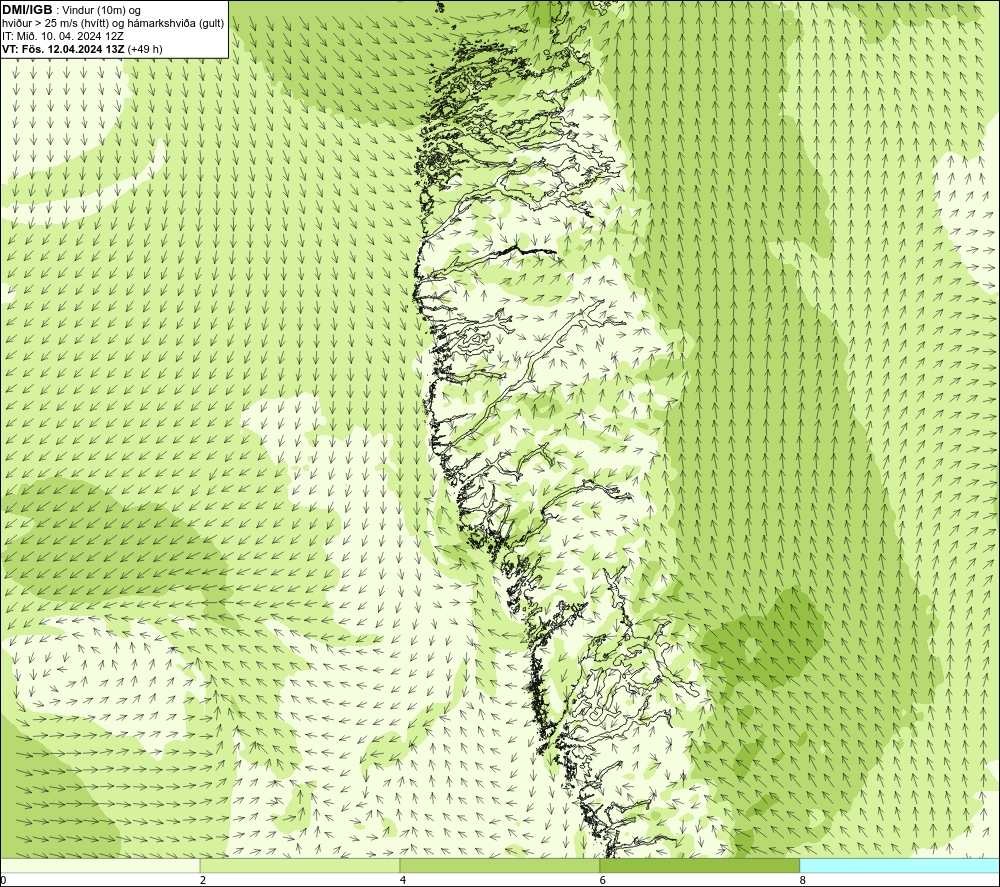Click the '0' scale label
This screenshot has height=887, width=1000.
pyautogui.click(x=4, y=881)
